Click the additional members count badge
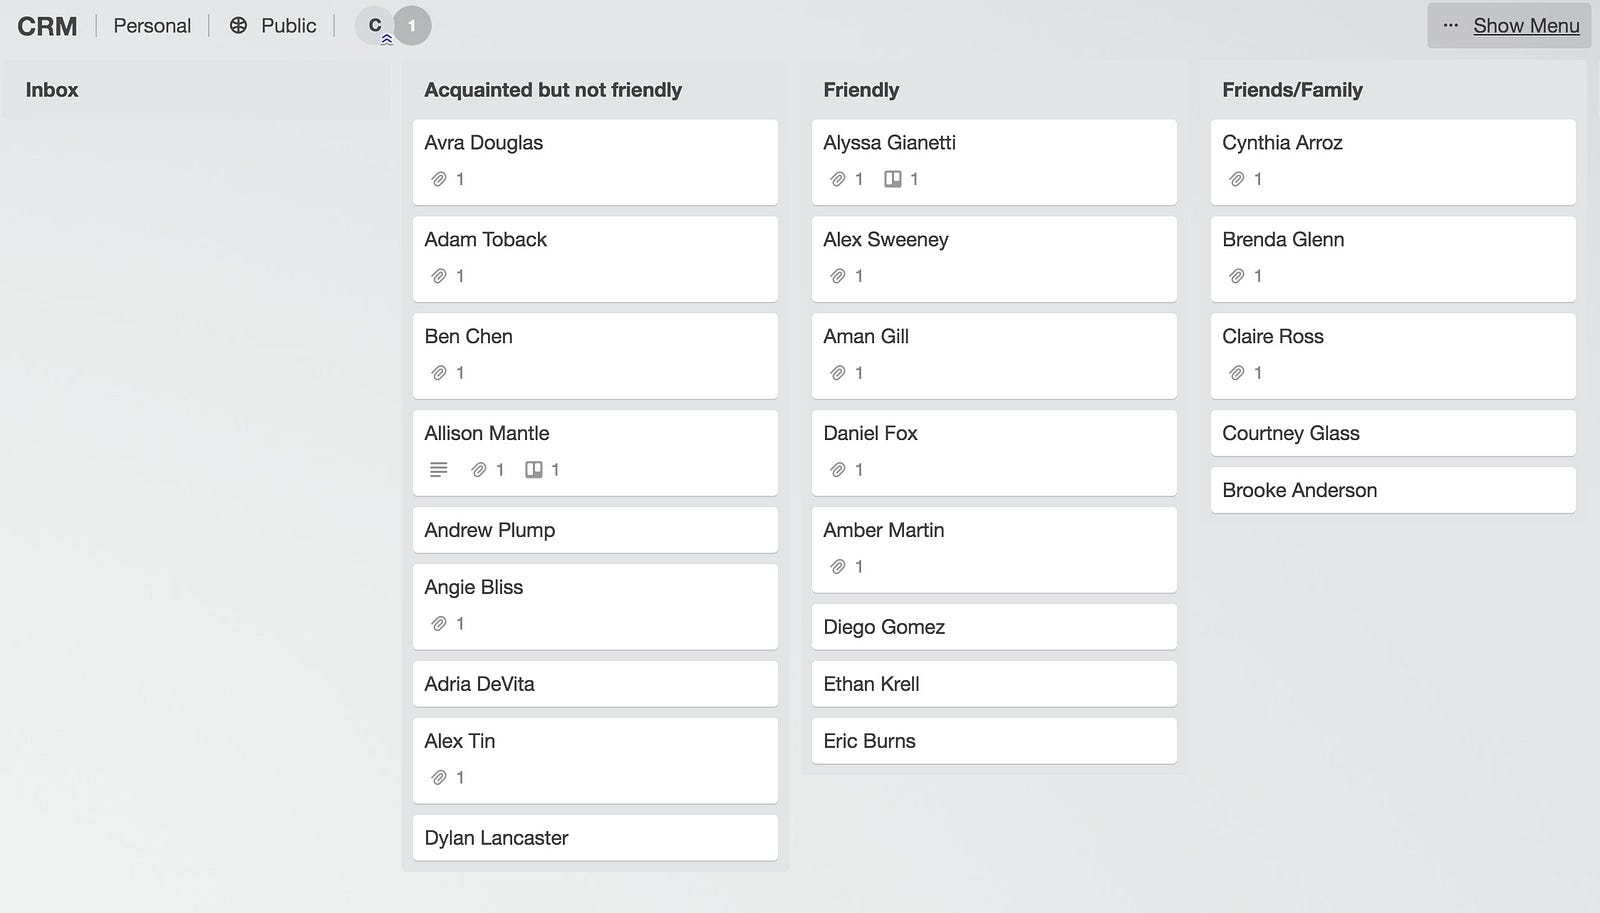The width and height of the screenshot is (1600, 913). 412,26
